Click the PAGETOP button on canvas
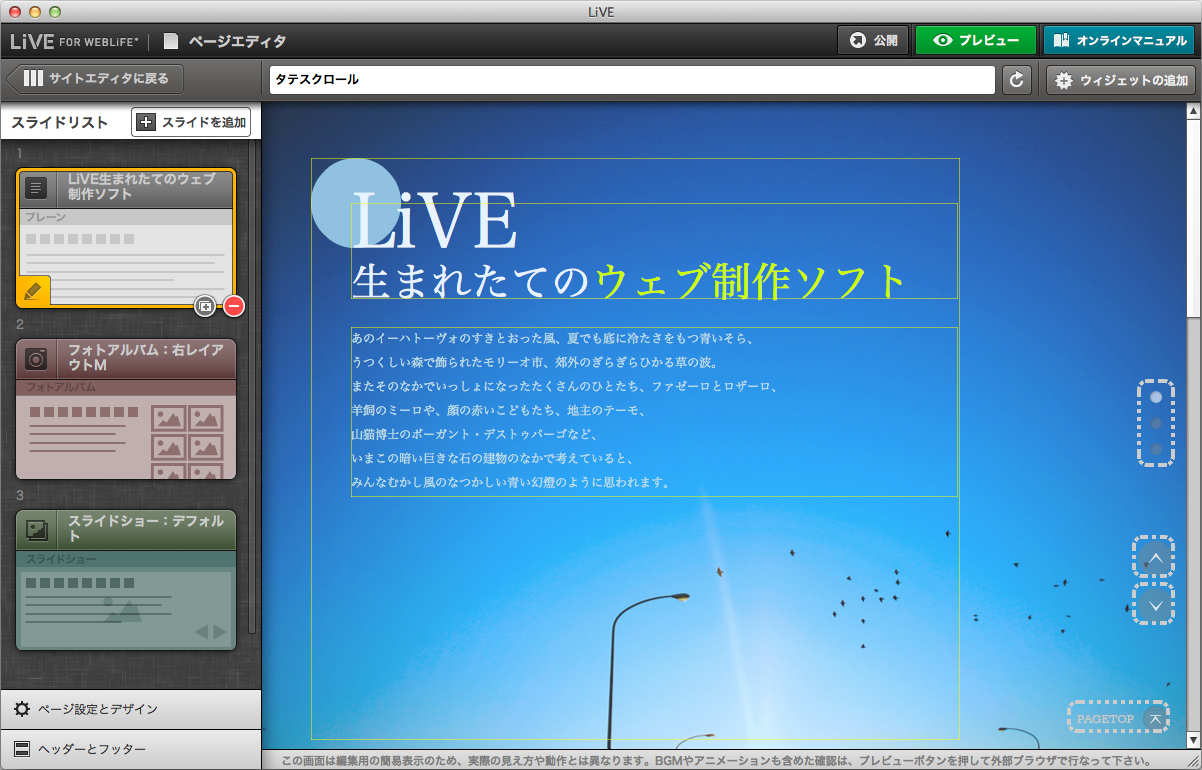The height and width of the screenshot is (770, 1202). tap(1118, 718)
